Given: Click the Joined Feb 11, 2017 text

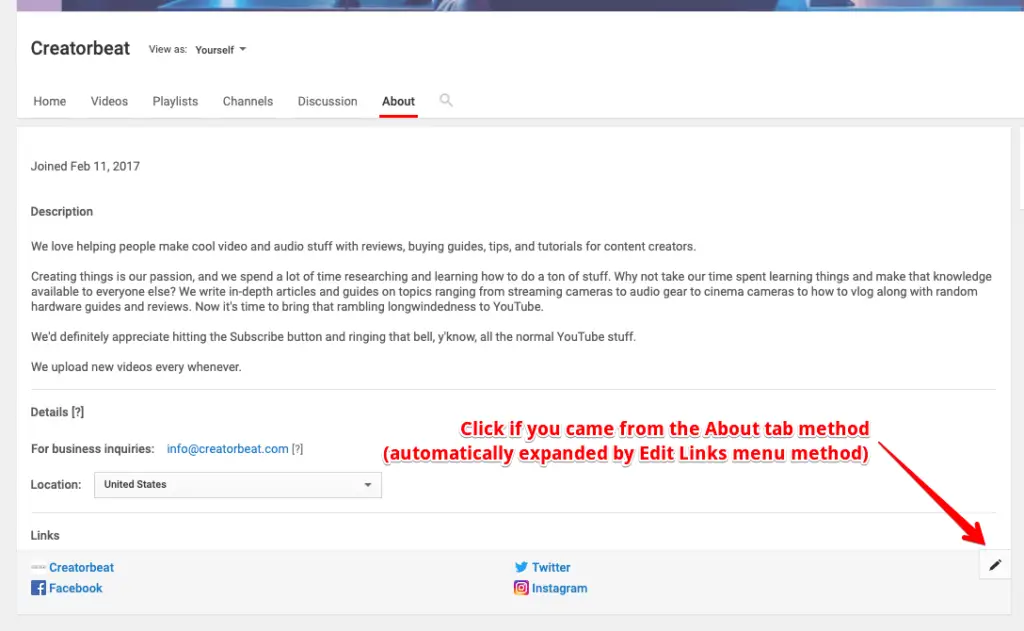Looking at the screenshot, I should 85,166.
